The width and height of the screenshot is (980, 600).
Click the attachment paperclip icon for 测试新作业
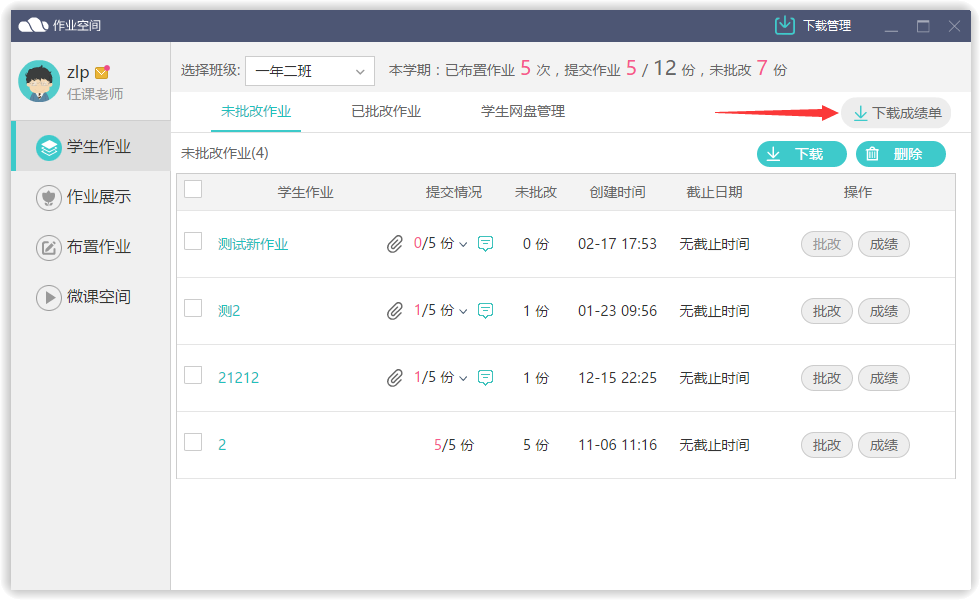(x=395, y=244)
